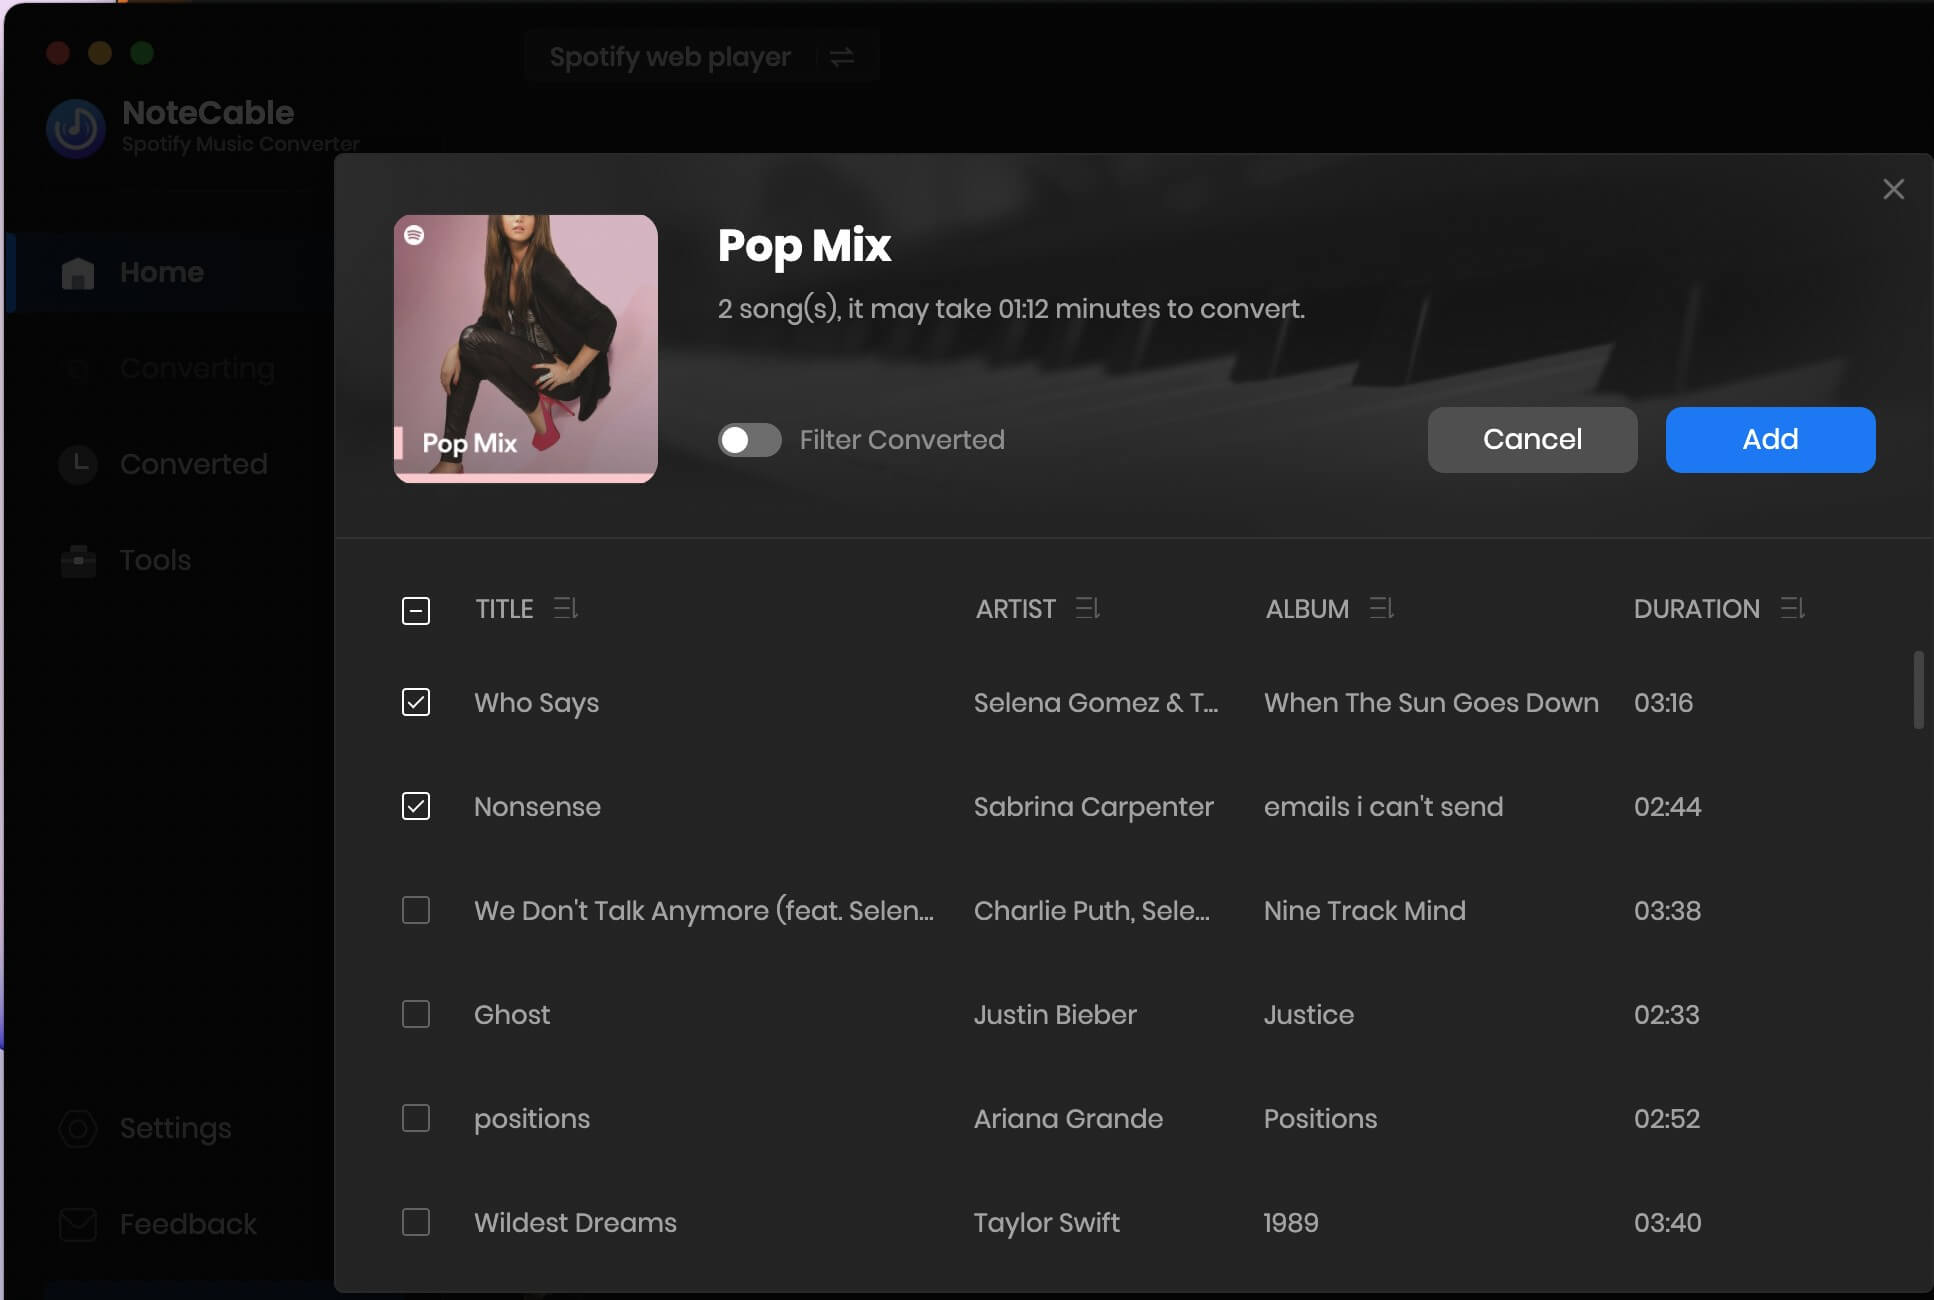Viewport: 1934px width, 1300px height.
Task: Click artist Ariana Grande
Action: point(1068,1119)
